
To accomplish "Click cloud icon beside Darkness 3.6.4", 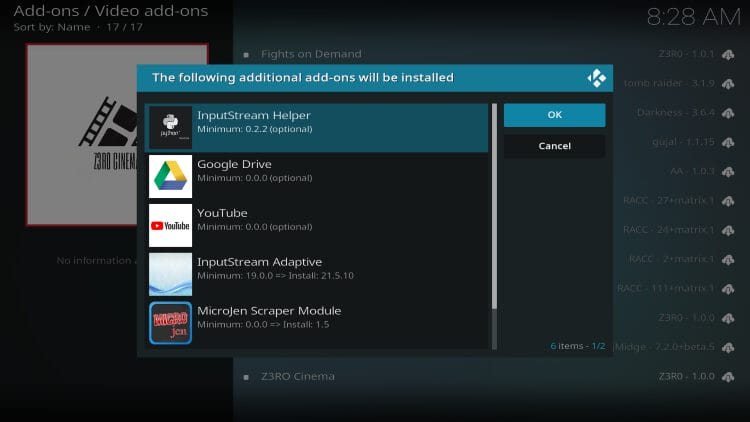I will tap(728, 113).
